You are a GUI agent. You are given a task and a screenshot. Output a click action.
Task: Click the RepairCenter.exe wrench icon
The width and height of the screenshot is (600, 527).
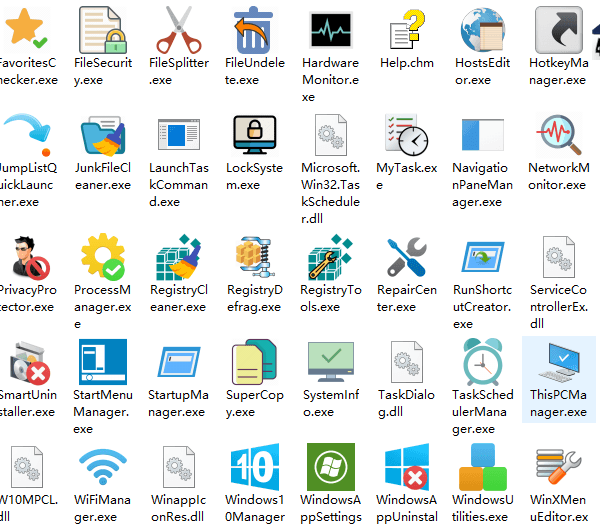[406, 257]
